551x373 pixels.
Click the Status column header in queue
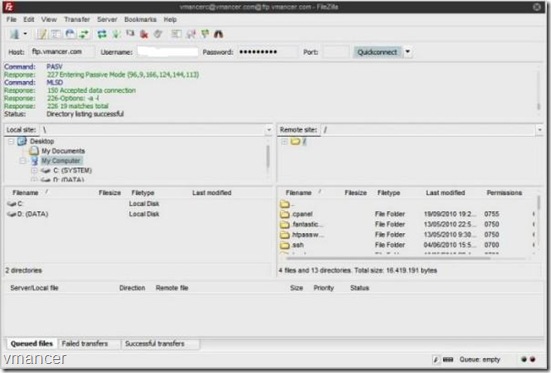[x=359, y=288]
